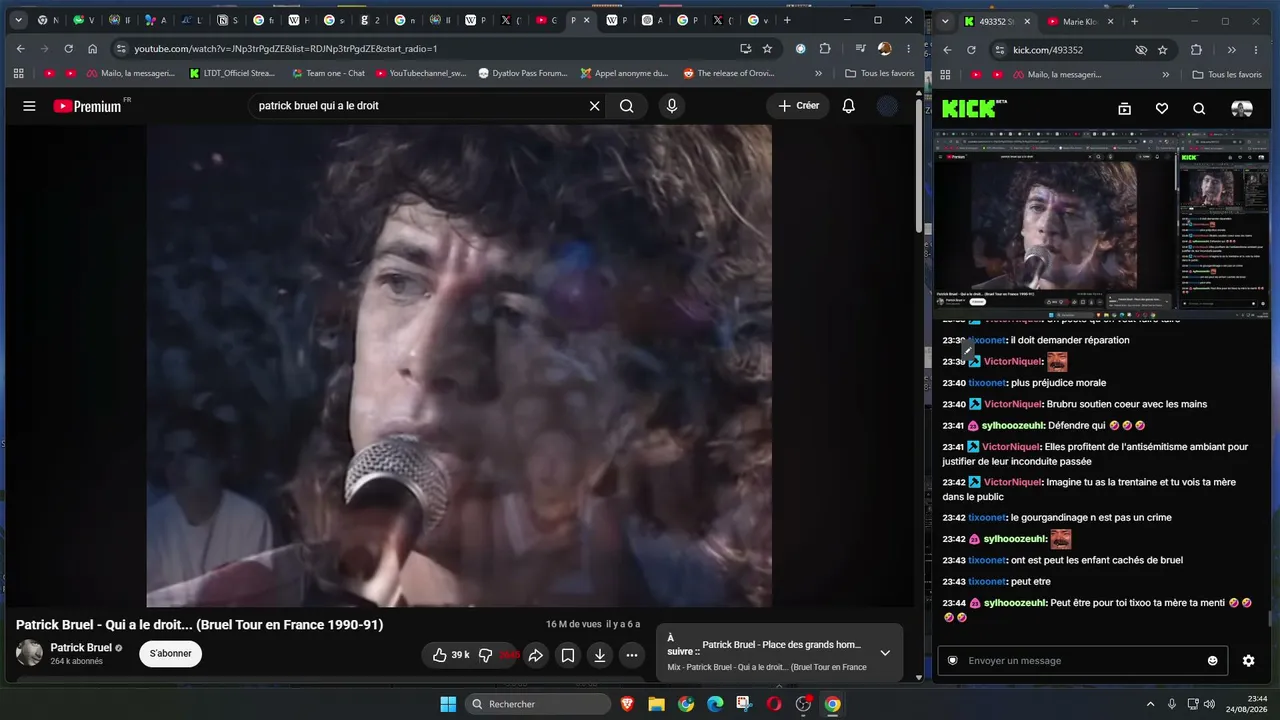
Task: Reload the YouTube page
Action: coord(68,48)
